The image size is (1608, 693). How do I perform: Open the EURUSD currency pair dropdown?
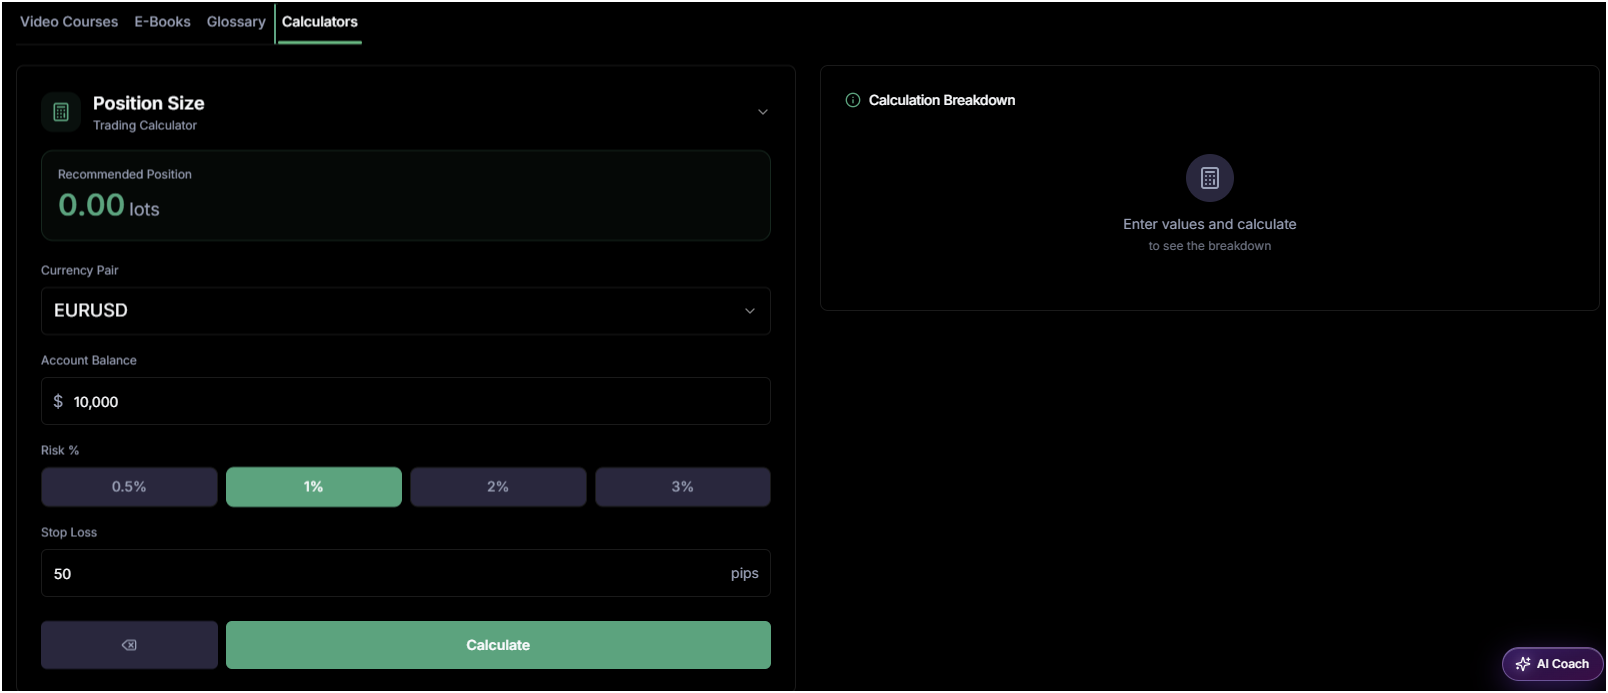tap(406, 311)
